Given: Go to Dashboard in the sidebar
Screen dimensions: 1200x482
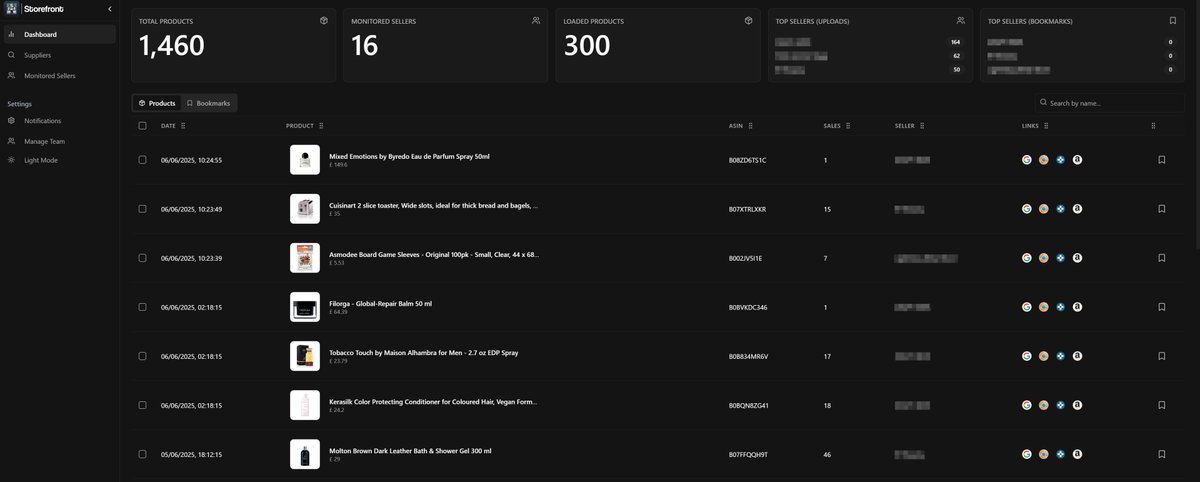Looking at the screenshot, I should (59, 34).
